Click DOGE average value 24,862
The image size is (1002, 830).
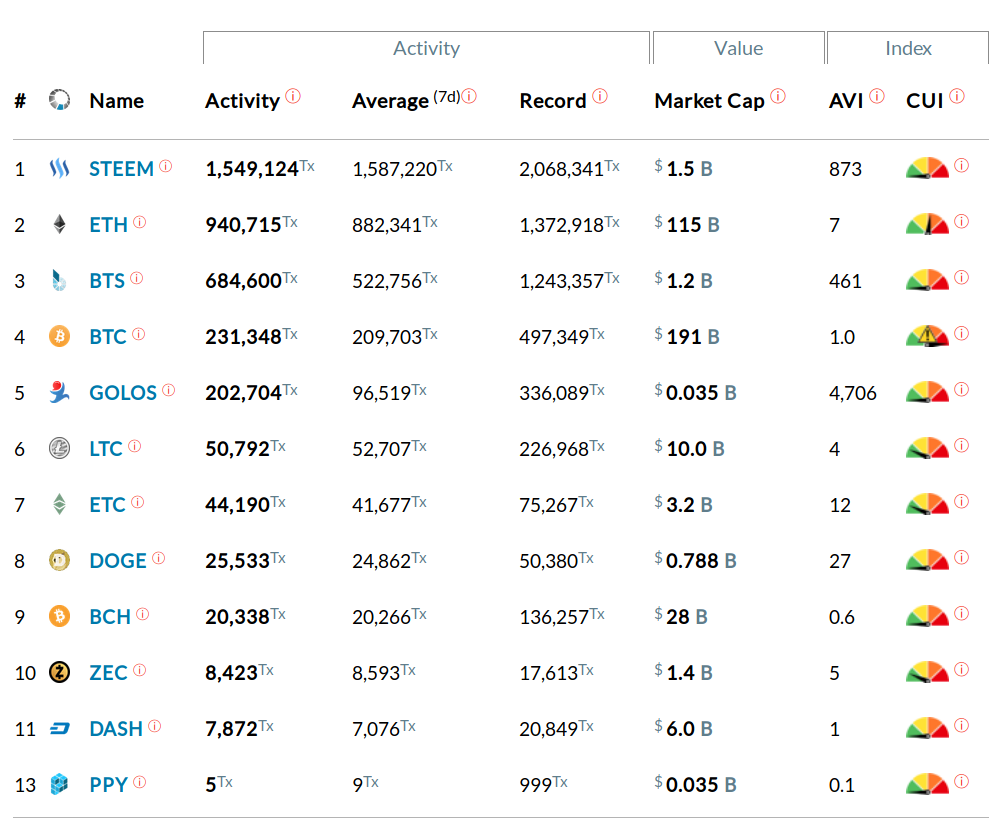point(389,560)
